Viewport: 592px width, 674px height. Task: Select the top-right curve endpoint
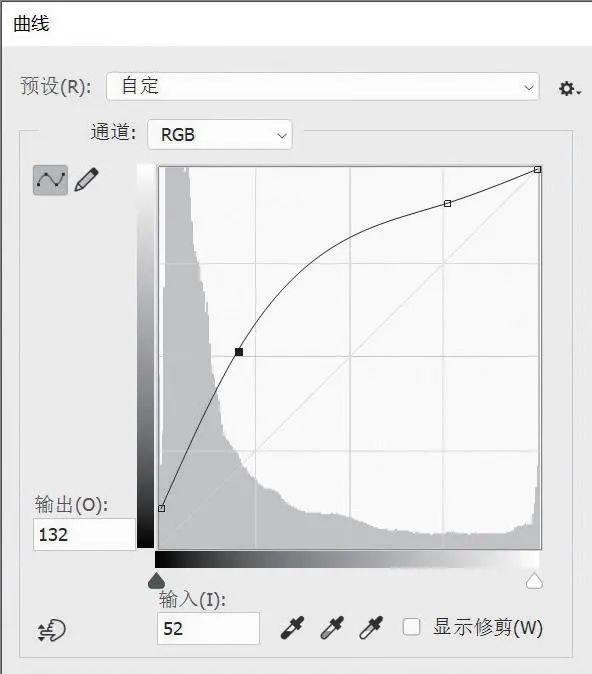537,170
